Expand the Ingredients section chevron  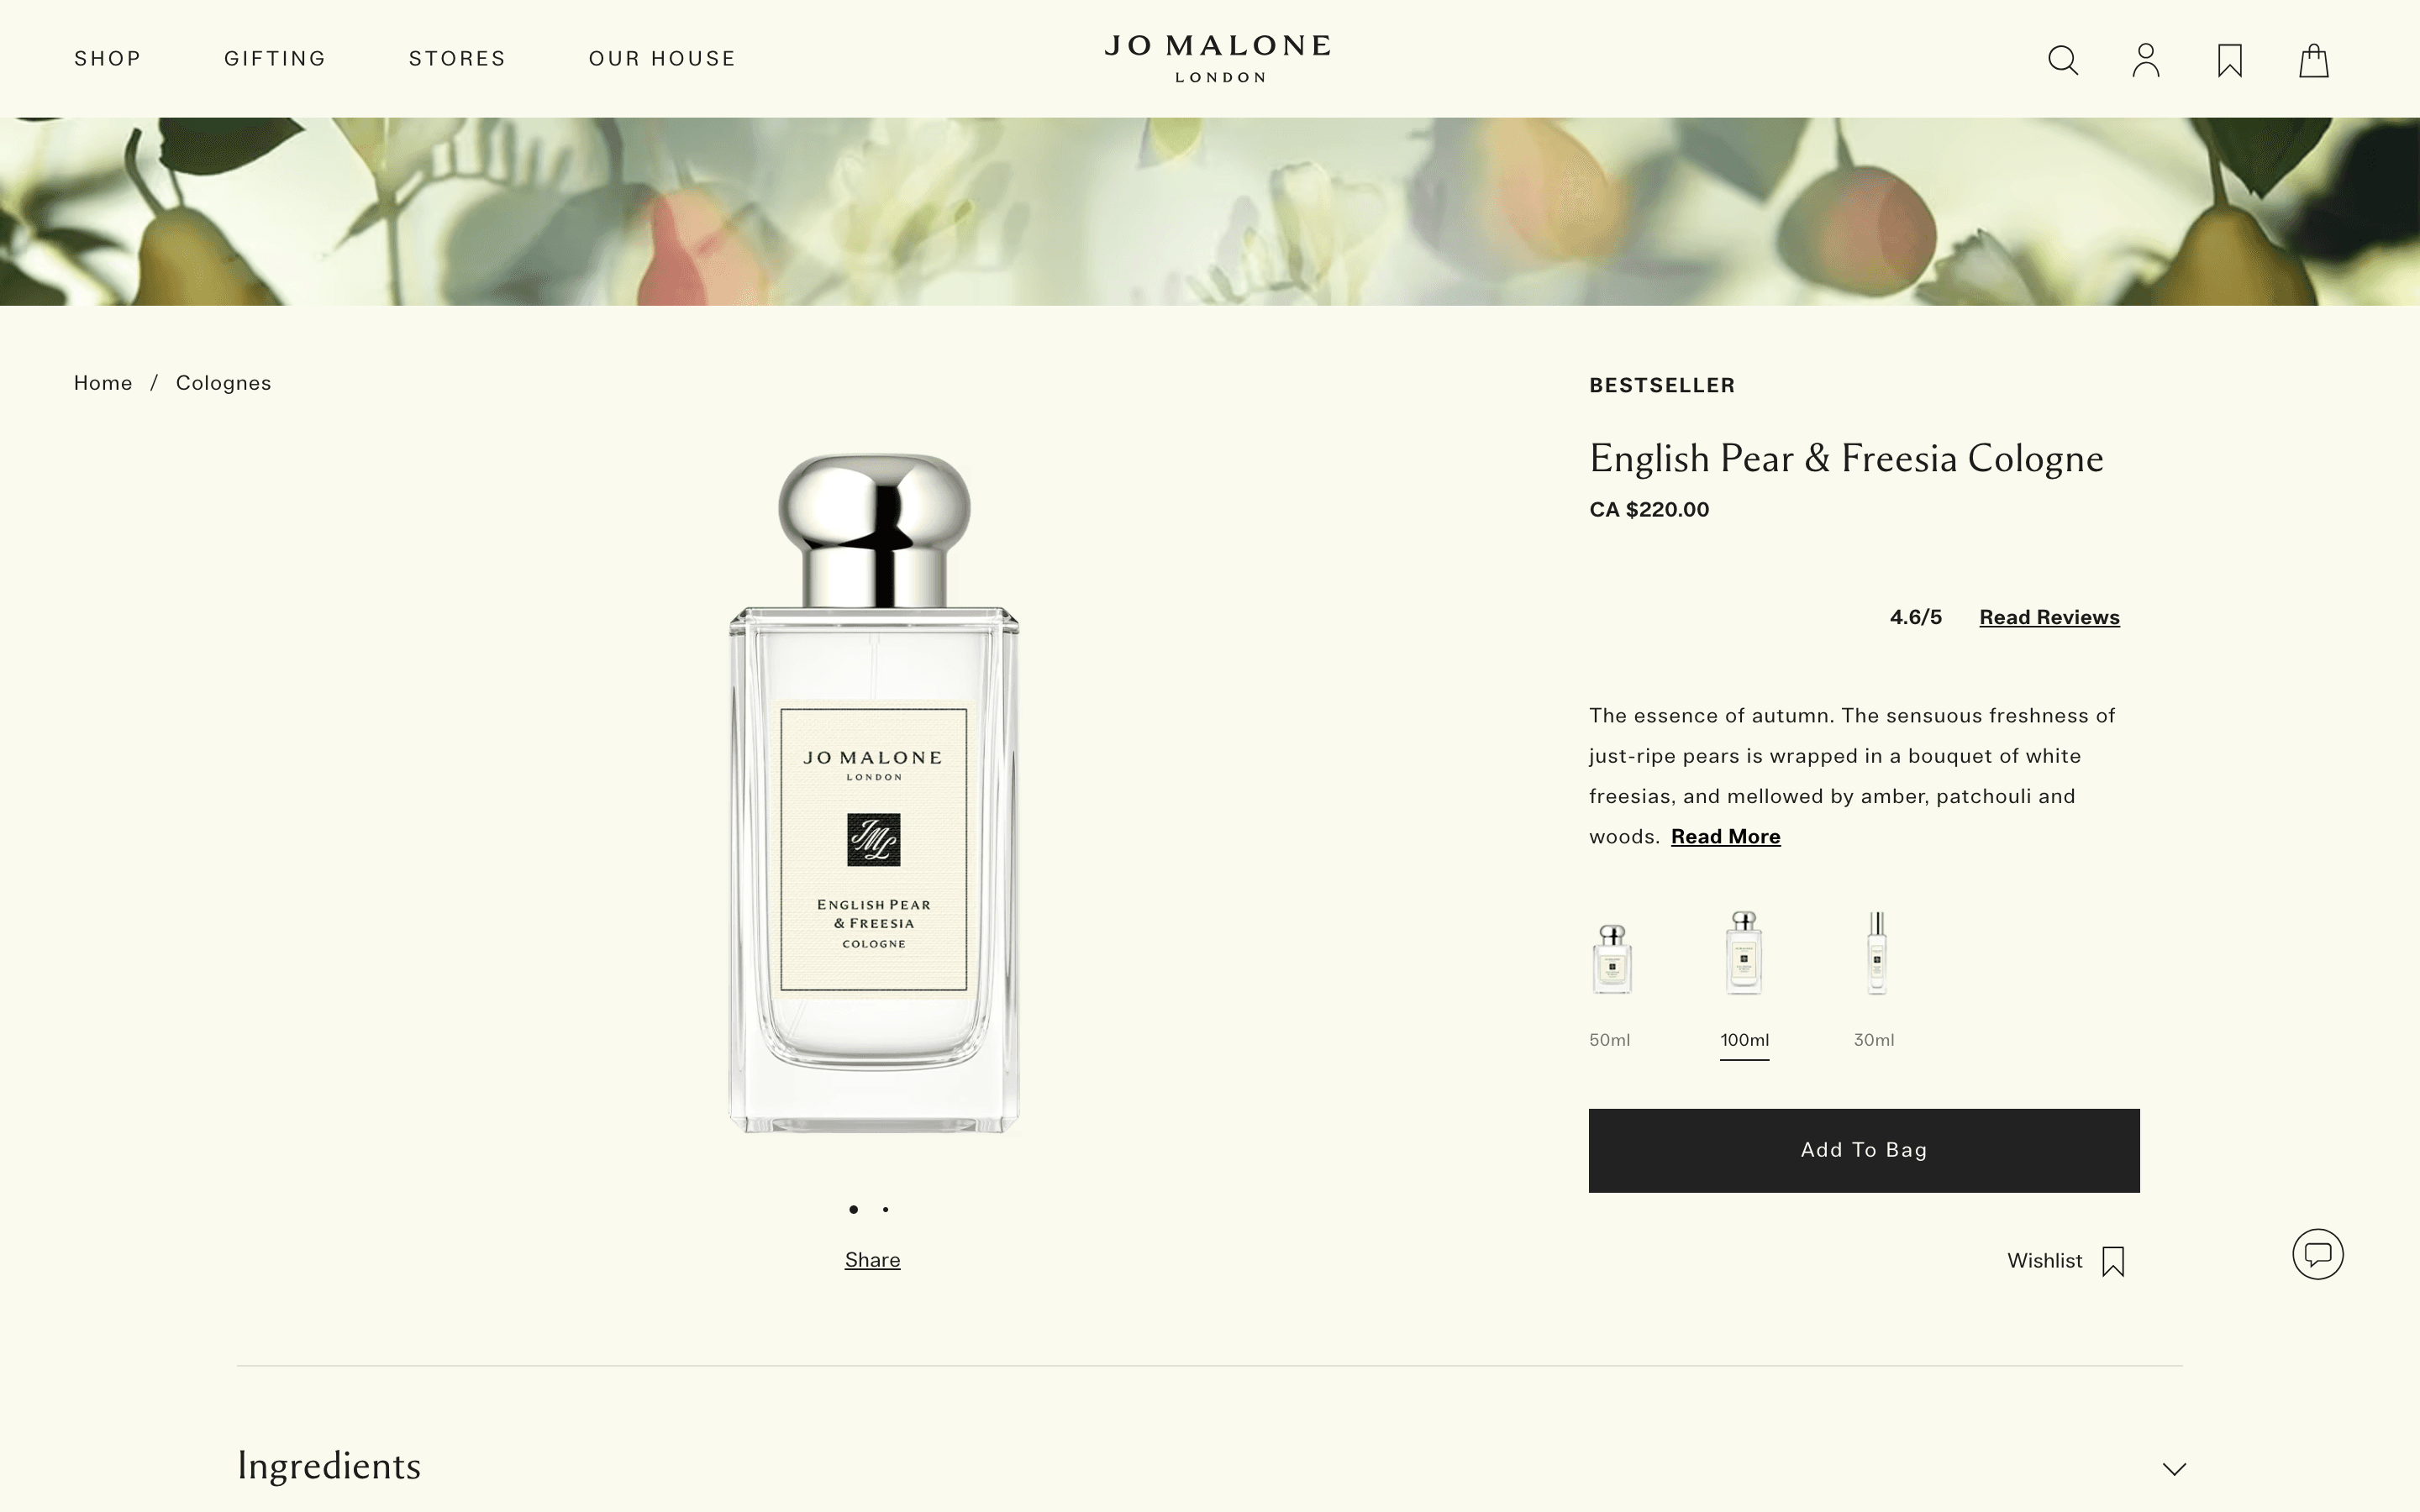pyautogui.click(x=2174, y=1469)
